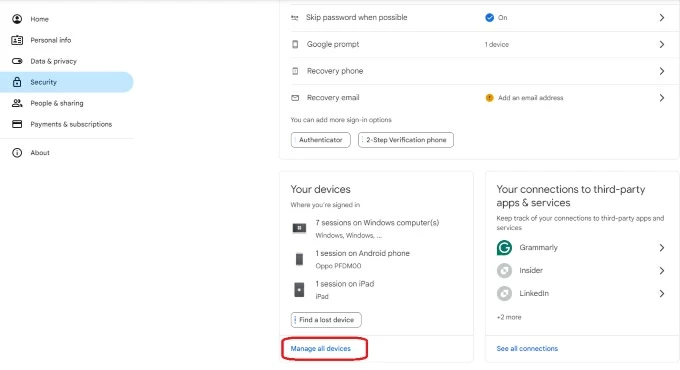This screenshot has width=680, height=370.
Task: Click the Data & privacy toggle icon
Action: tap(17, 61)
